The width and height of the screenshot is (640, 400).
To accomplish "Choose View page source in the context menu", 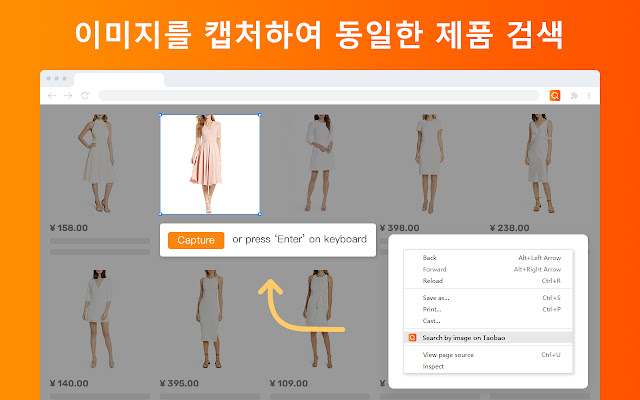I will point(488,355).
